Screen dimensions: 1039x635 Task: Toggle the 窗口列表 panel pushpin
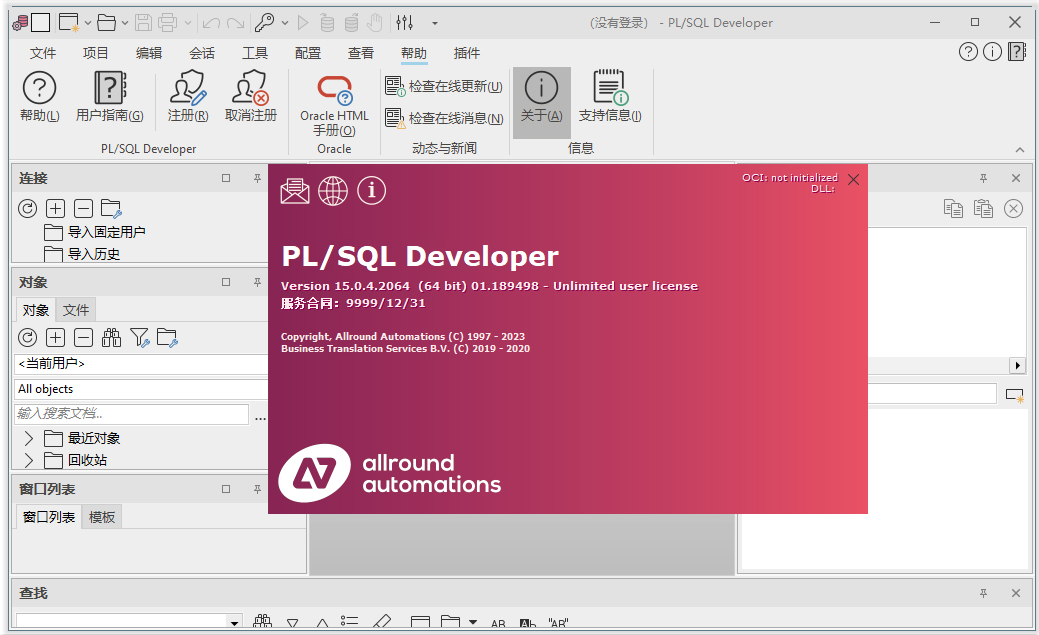pos(256,488)
